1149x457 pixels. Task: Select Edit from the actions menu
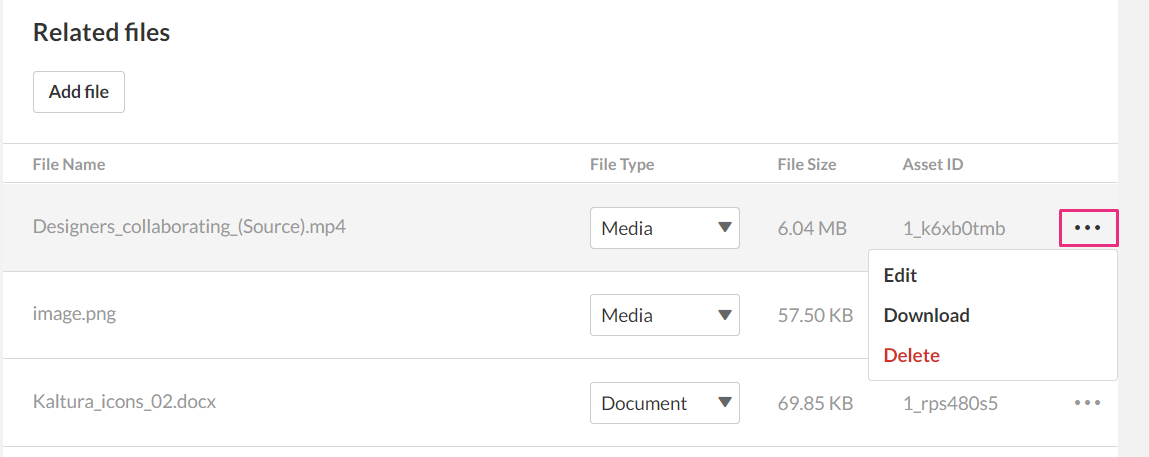[x=901, y=275]
